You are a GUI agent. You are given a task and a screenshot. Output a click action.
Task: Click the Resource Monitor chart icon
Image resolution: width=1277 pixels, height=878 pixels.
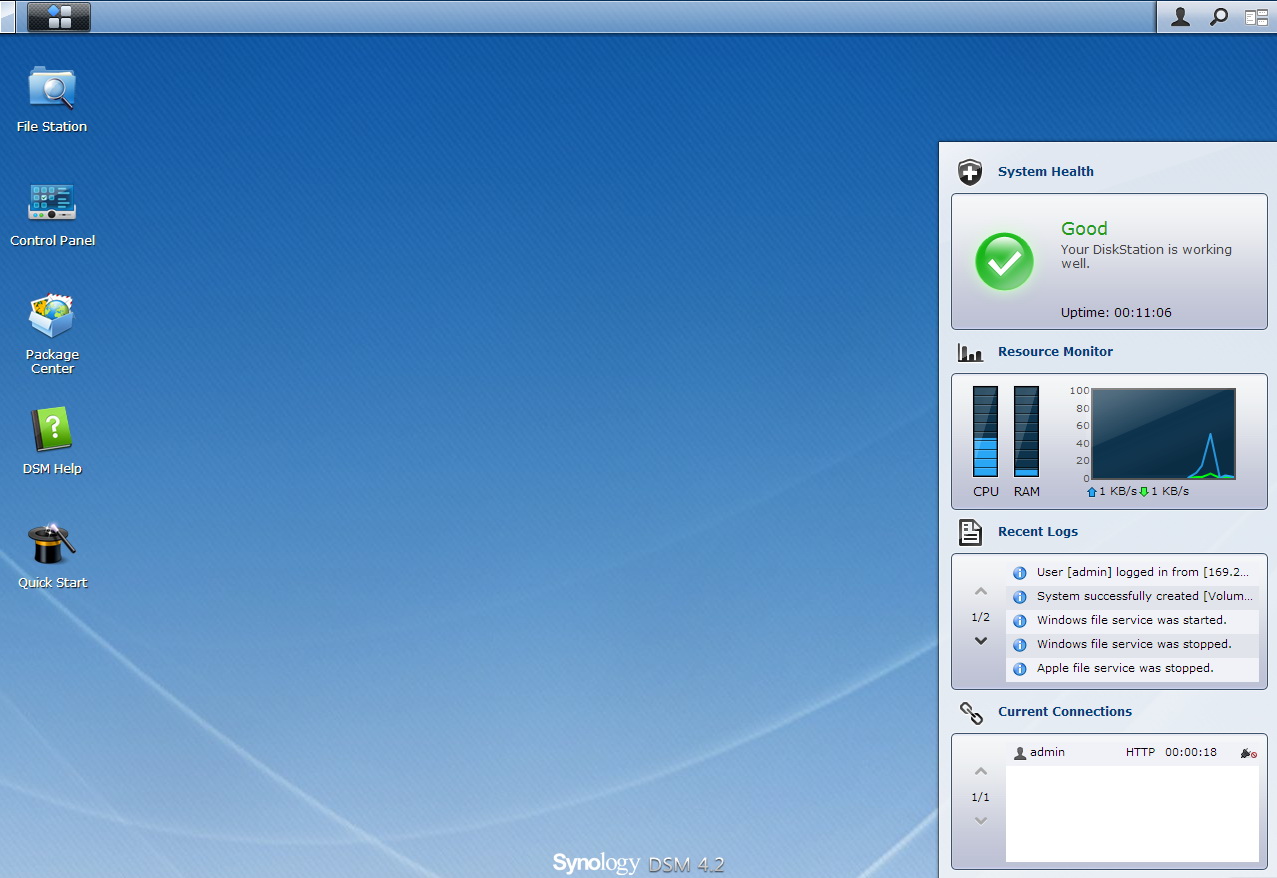(x=970, y=352)
